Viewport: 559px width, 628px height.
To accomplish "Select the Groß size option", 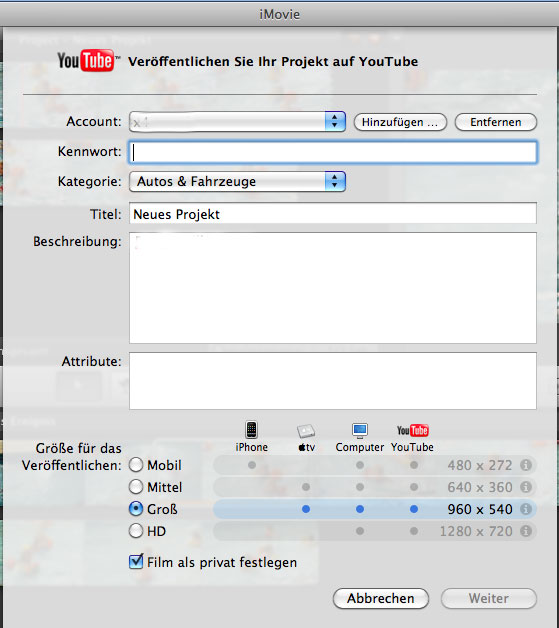I will coord(136,509).
